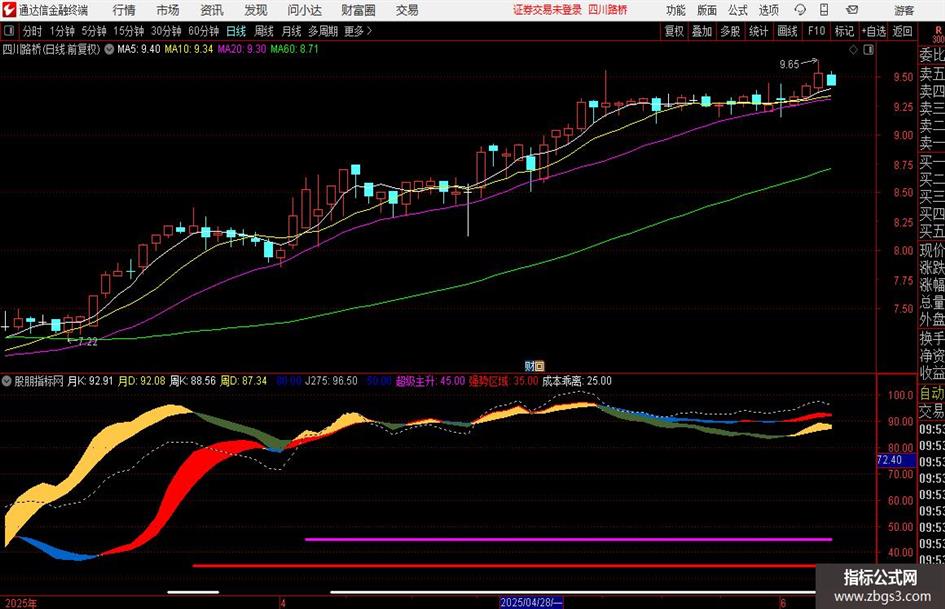Select the 日线 daily chart tab
Image resolution: width=945 pixels, height=609 pixels.
pyautogui.click(x=236, y=31)
